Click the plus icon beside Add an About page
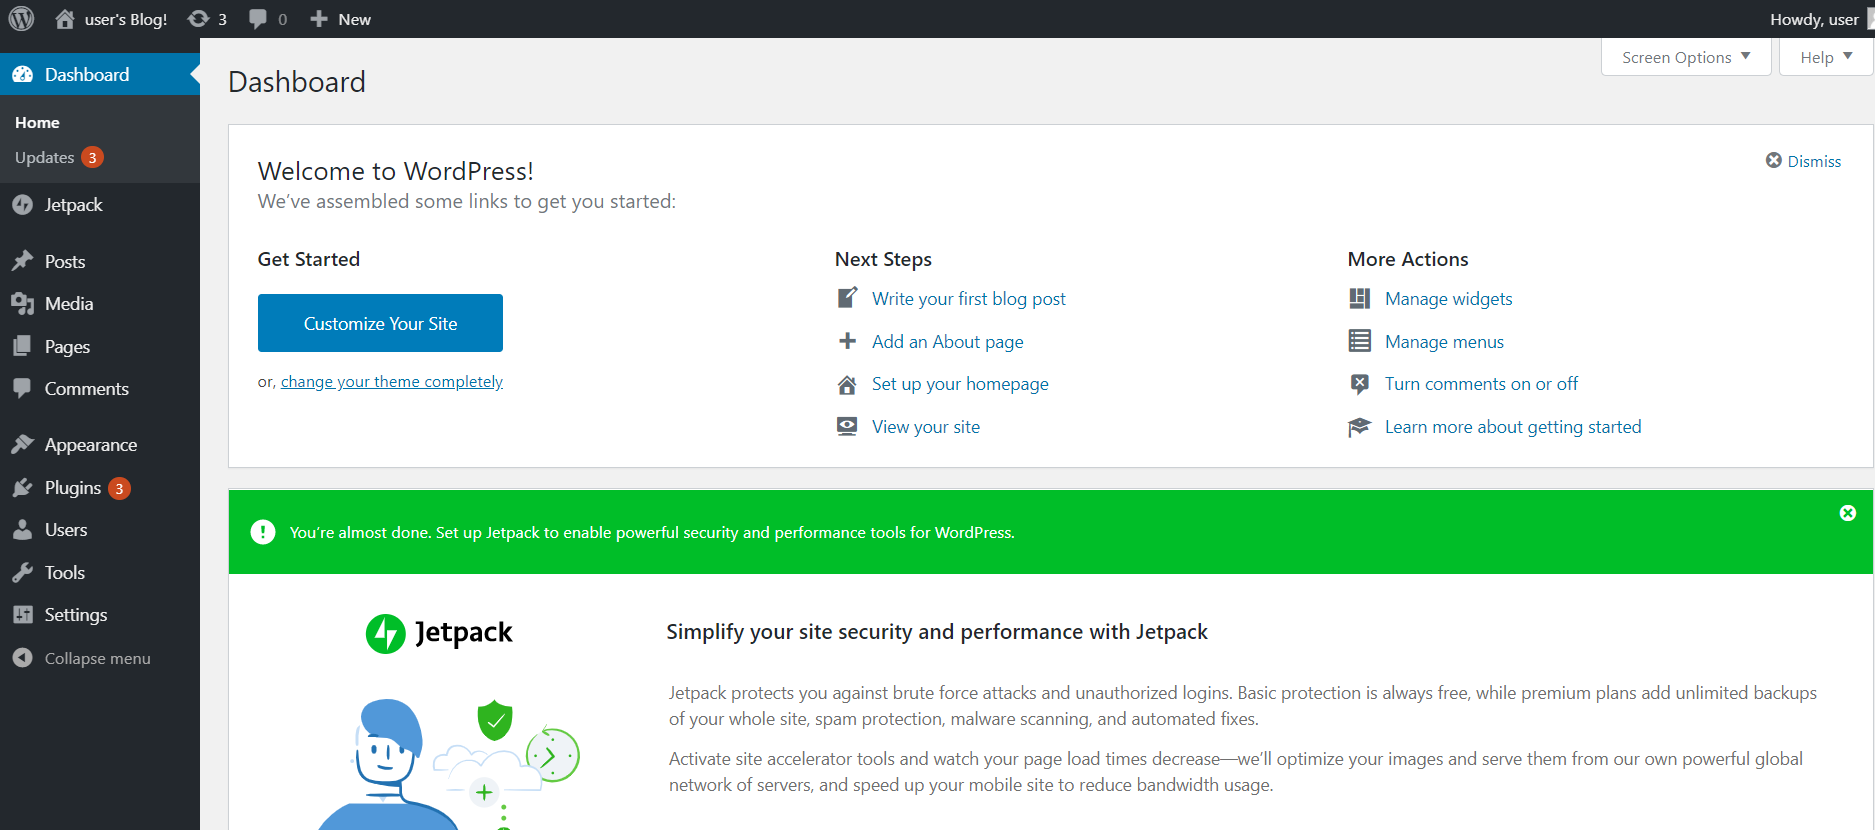Image resolution: width=1875 pixels, height=833 pixels. pyautogui.click(x=847, y=341)
